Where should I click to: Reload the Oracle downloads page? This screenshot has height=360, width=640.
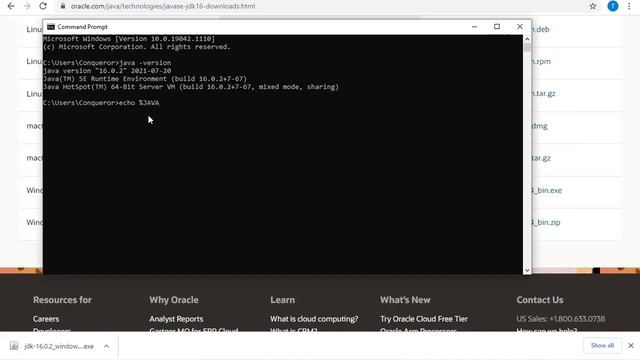43,6
